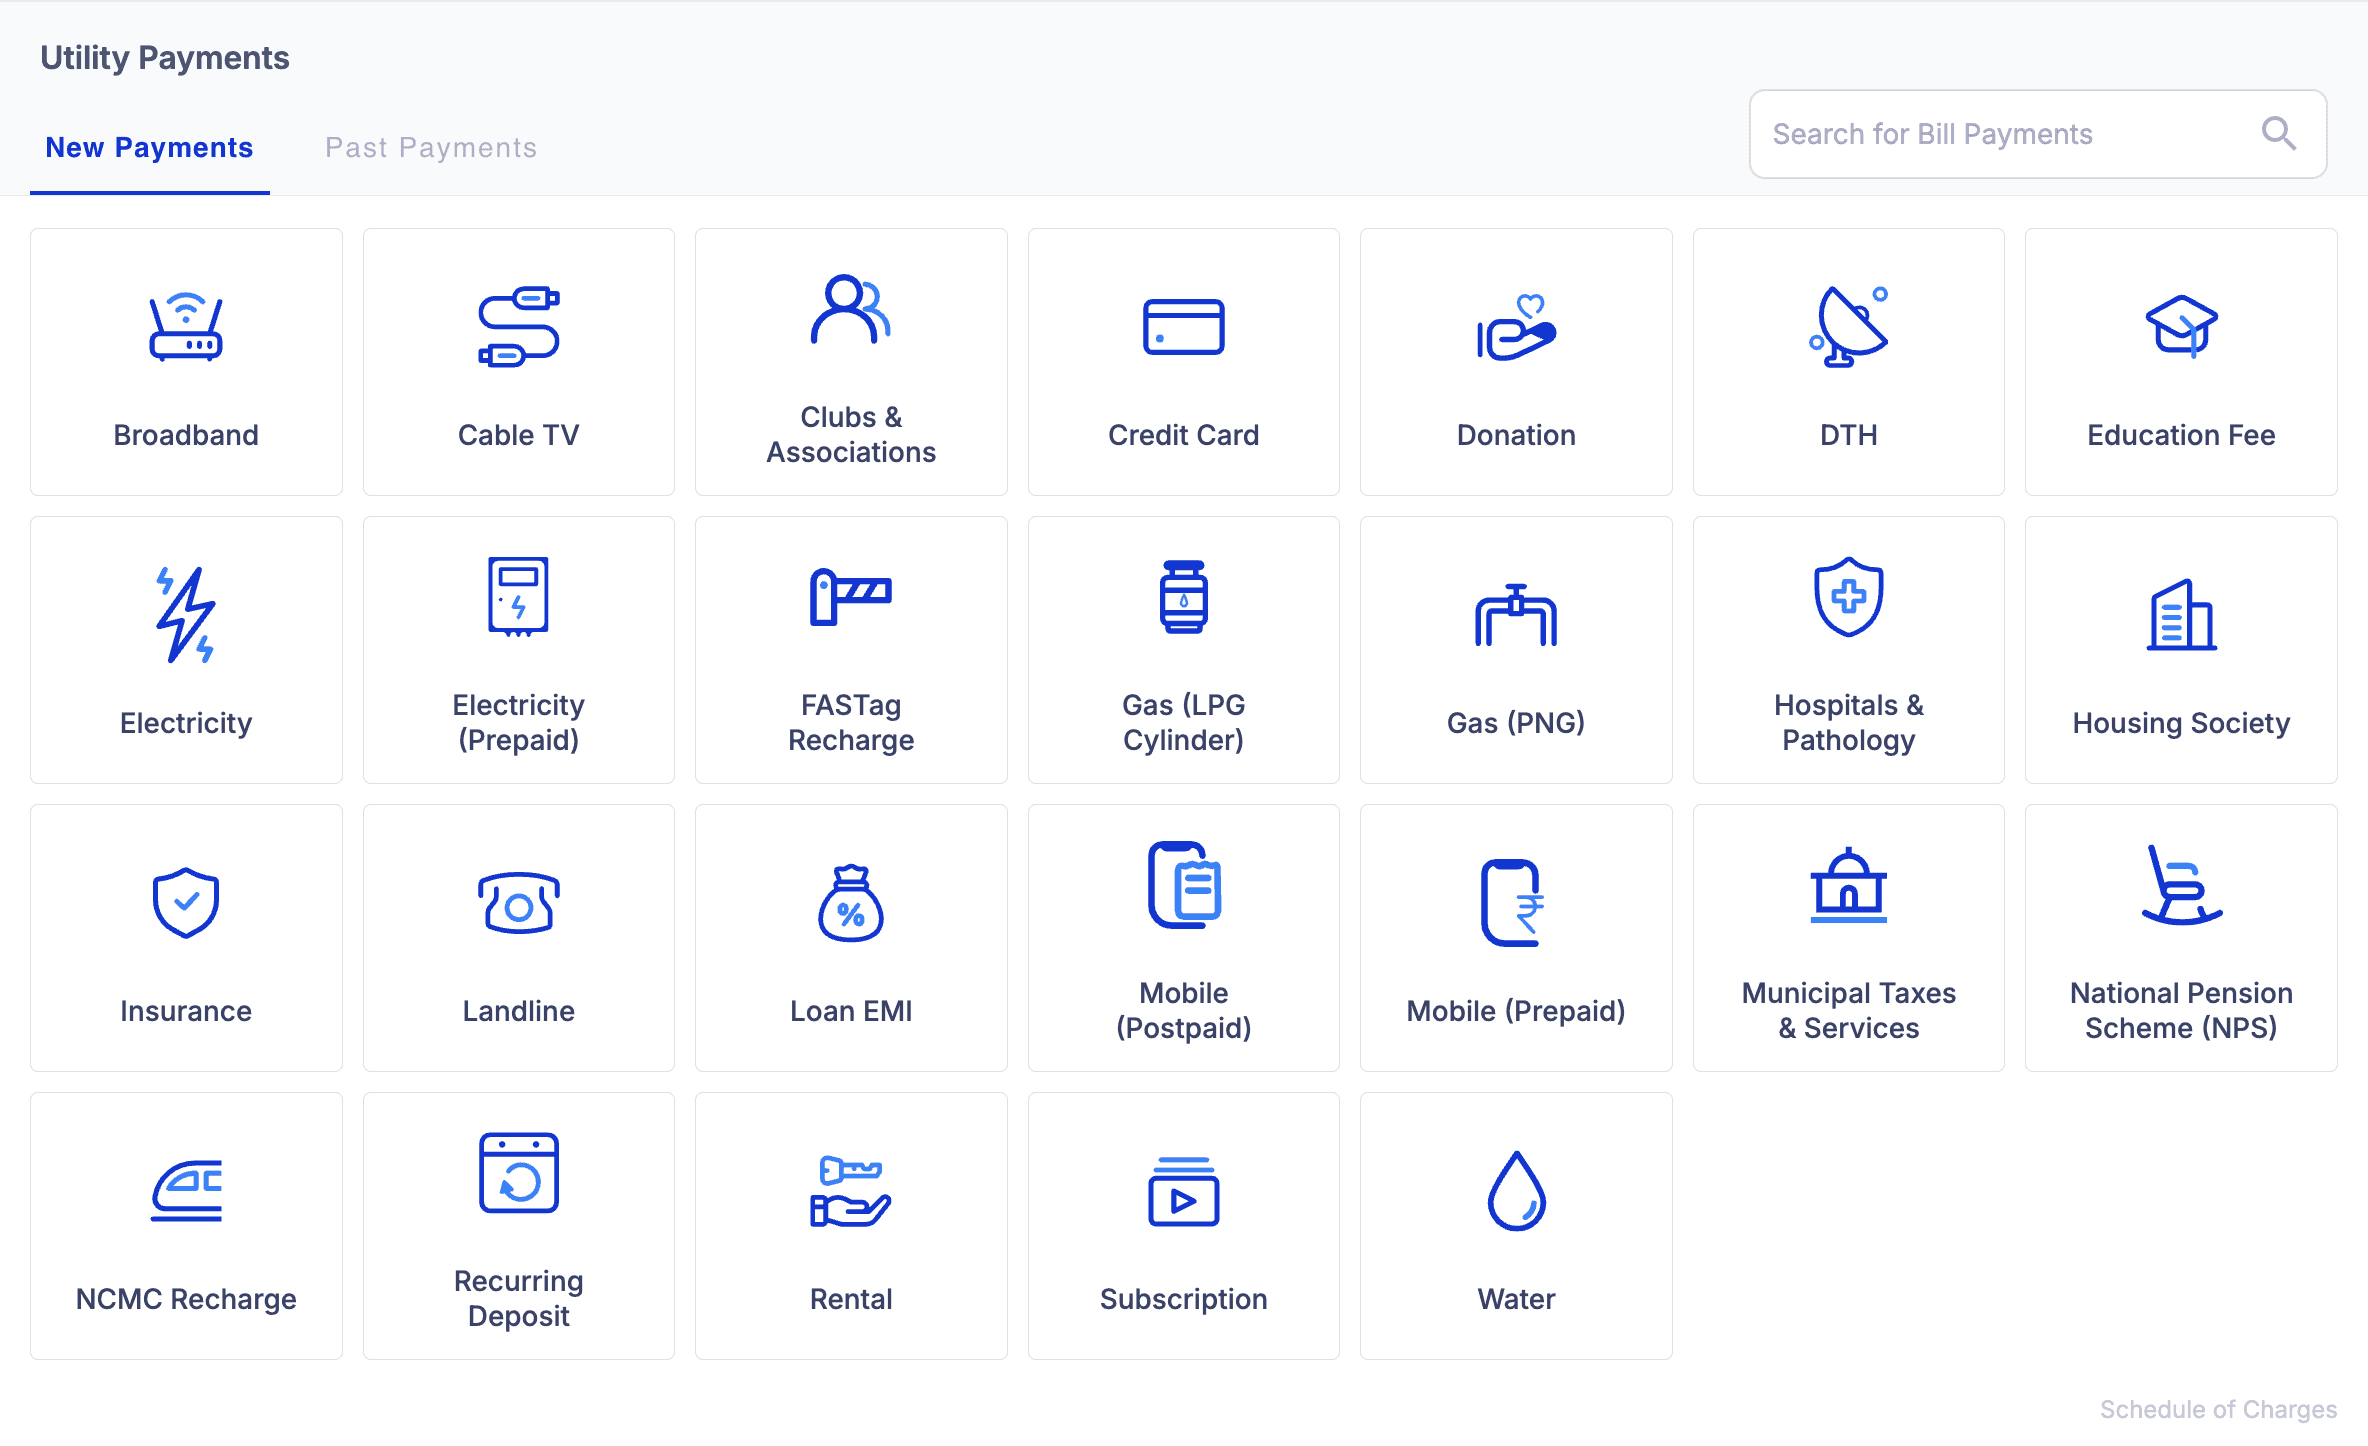Open the Schedule of Charges link
This screenshot has width=2368, height=1446.
[2217, 1409]
